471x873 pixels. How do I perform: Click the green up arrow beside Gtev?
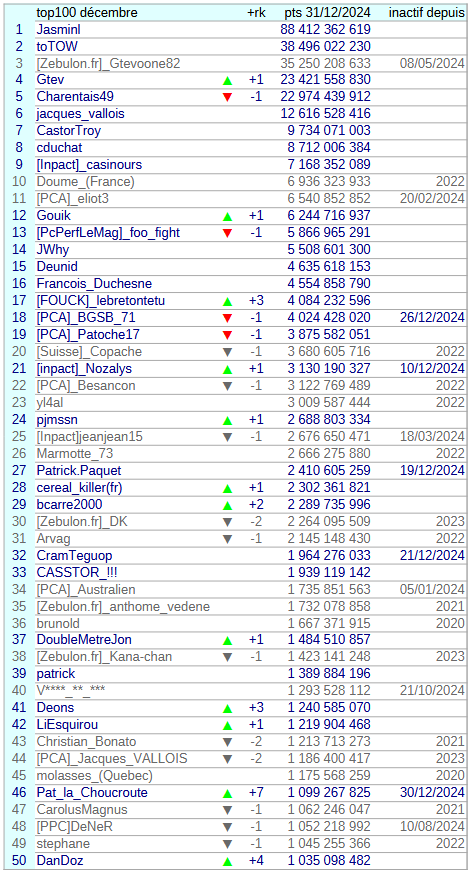tap(227, 80)
